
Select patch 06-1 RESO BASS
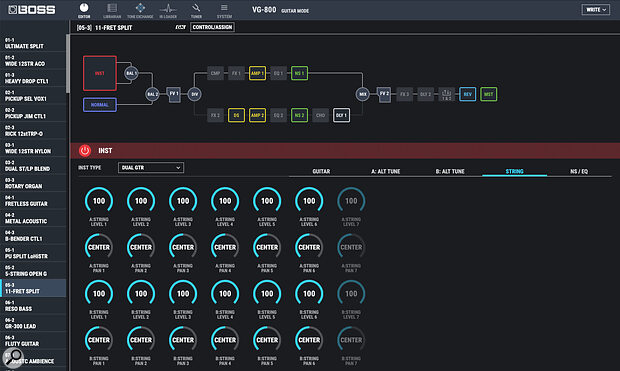pos(33,305)
